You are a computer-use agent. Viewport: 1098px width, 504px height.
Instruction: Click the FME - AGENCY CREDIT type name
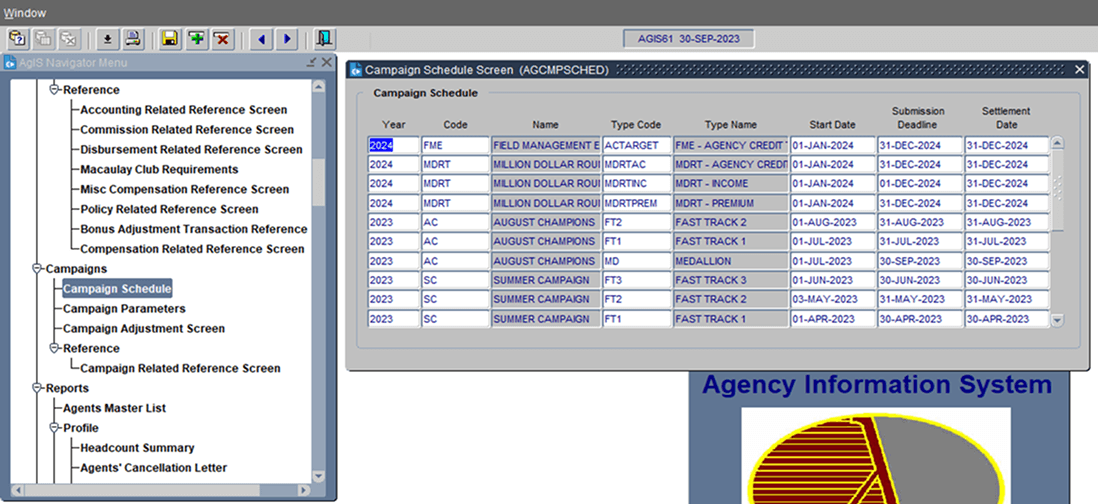[731, 146]
